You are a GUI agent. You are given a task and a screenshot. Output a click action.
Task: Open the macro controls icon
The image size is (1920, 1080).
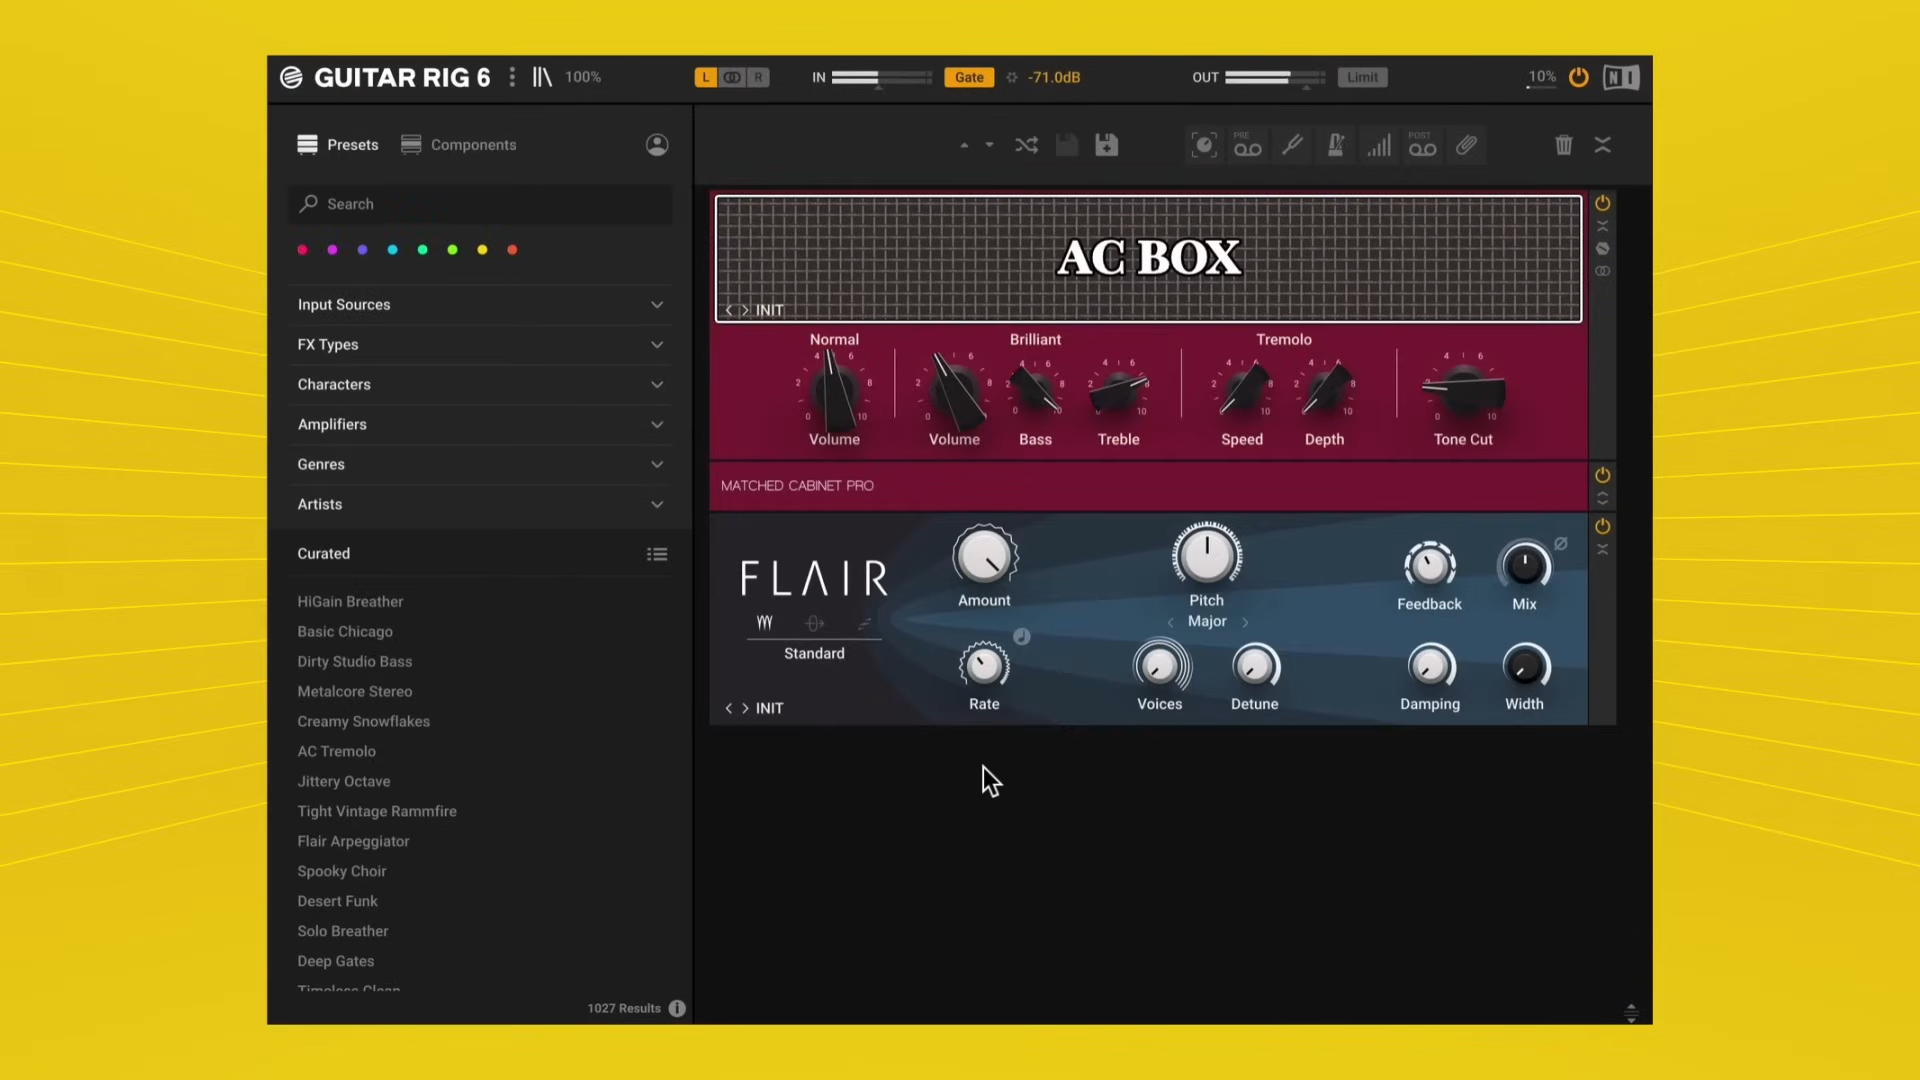click(x=1204, y=145)
